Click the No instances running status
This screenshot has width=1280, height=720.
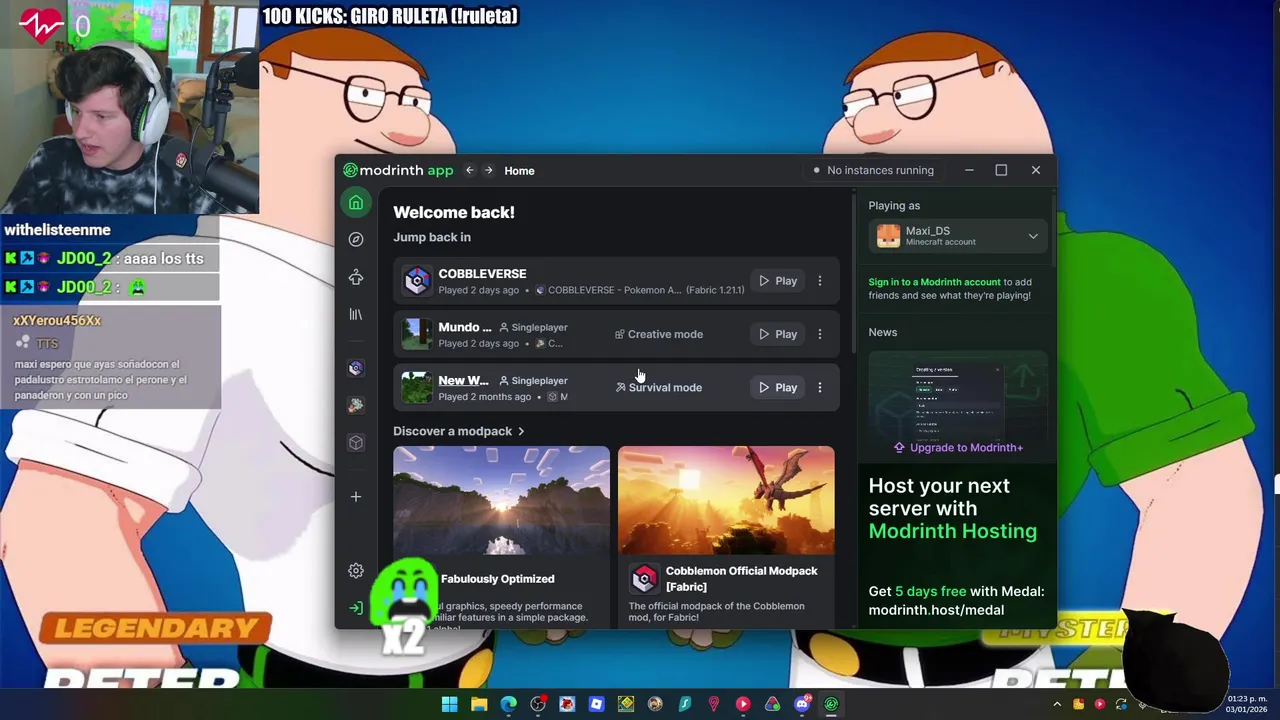(873, 170)
